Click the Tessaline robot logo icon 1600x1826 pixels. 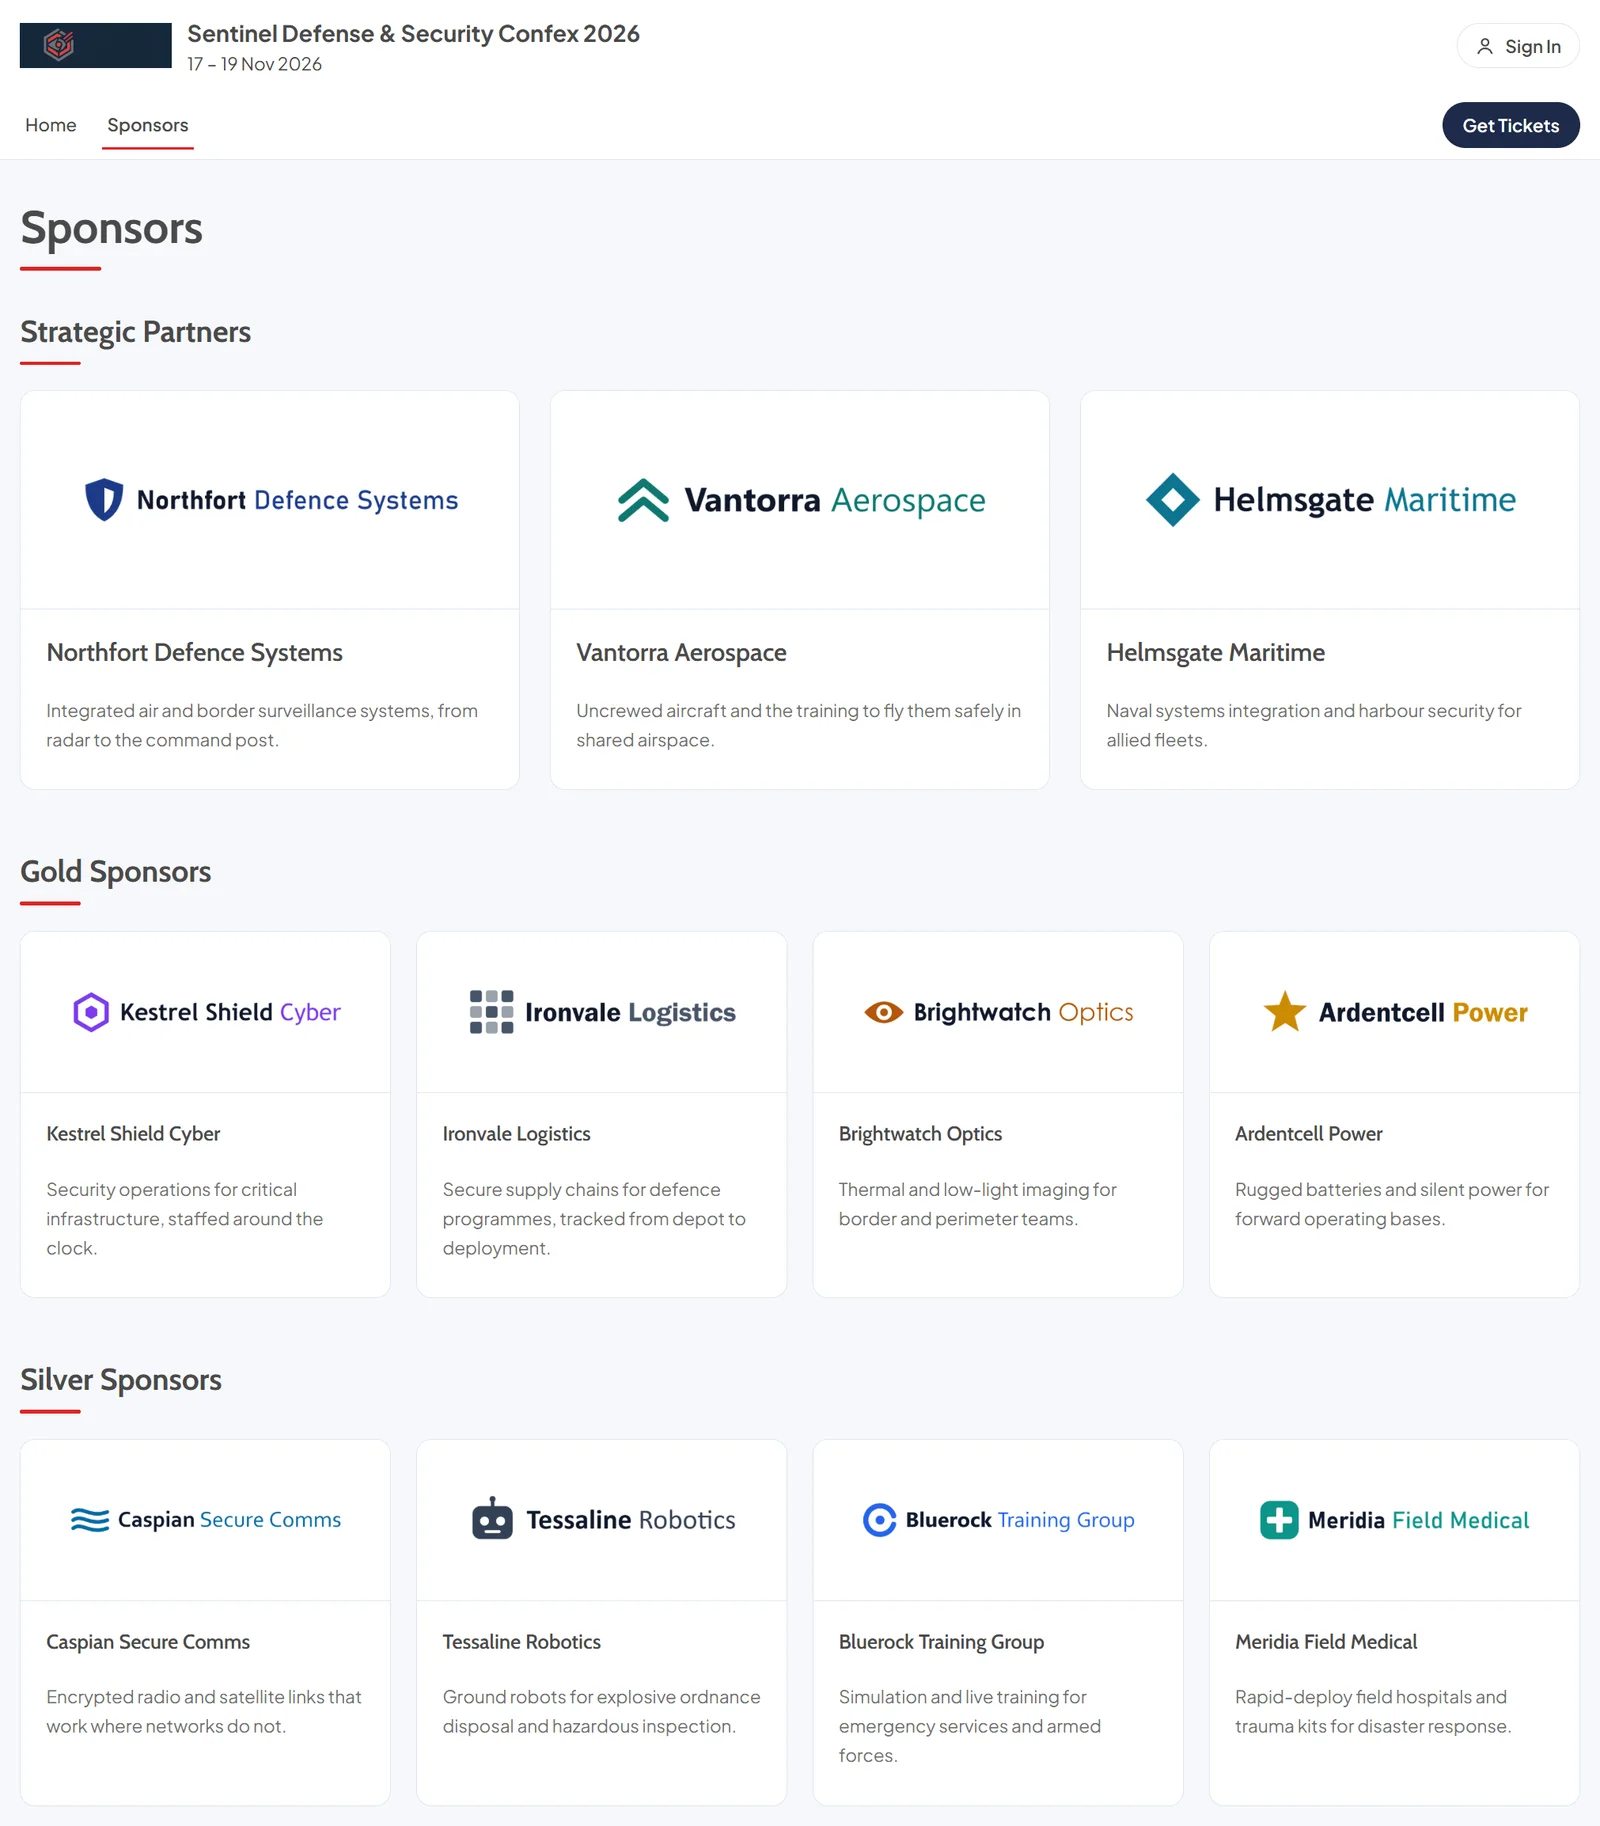pos(492,1519)
